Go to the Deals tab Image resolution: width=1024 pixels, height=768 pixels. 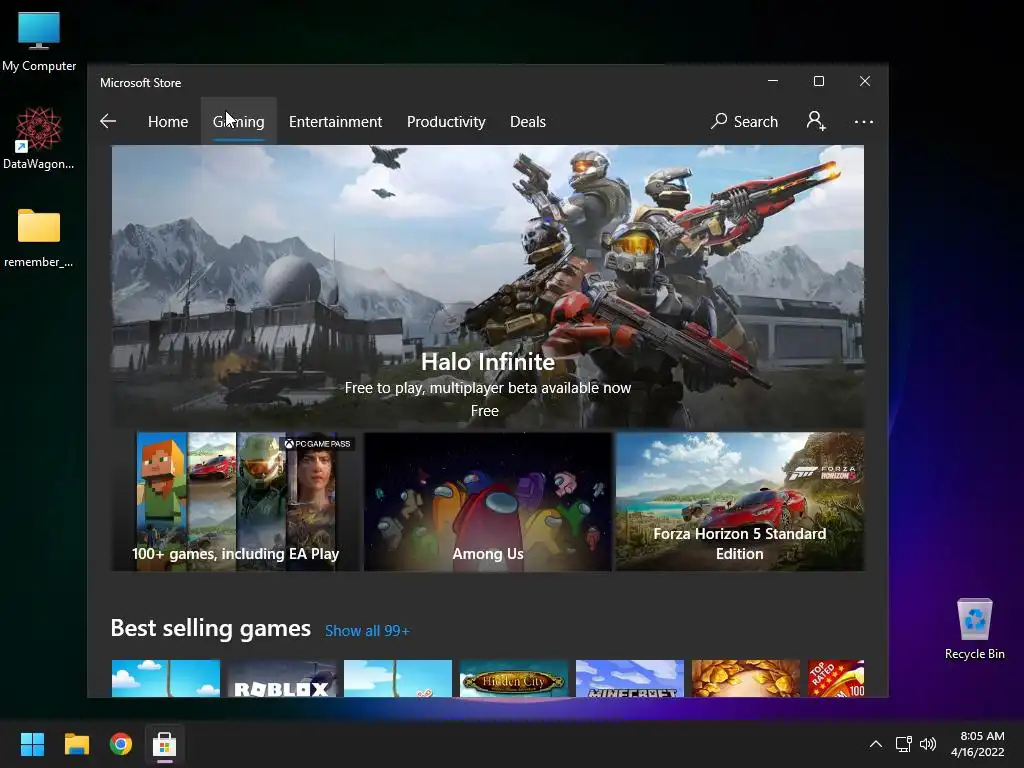[x=528, y=121]
